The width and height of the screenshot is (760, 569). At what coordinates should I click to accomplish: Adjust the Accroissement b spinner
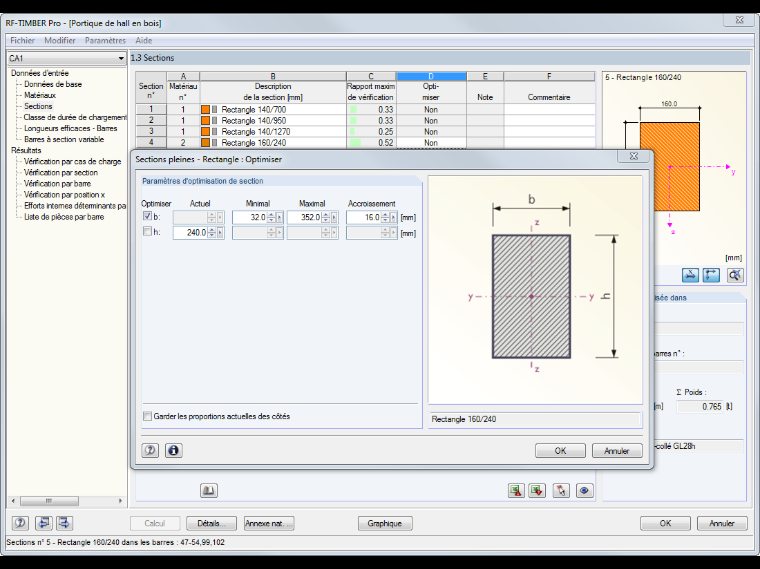coord(385,217)
